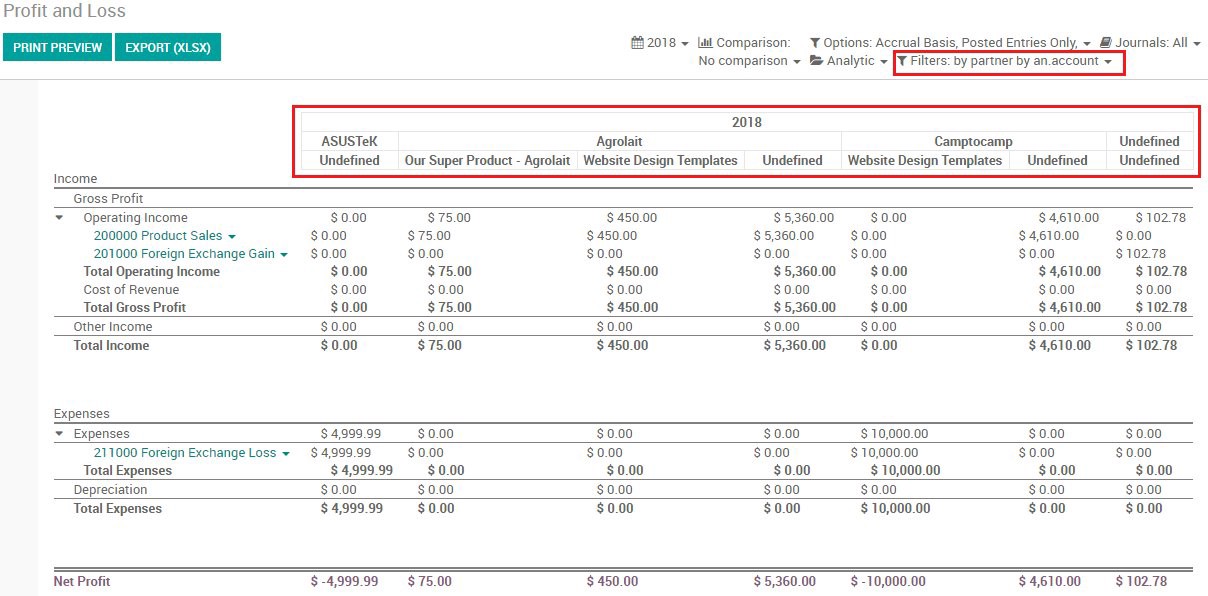Screen dimensions: 1208x596
Task: Select the Net Profit row label
Action: click(82, 581)
